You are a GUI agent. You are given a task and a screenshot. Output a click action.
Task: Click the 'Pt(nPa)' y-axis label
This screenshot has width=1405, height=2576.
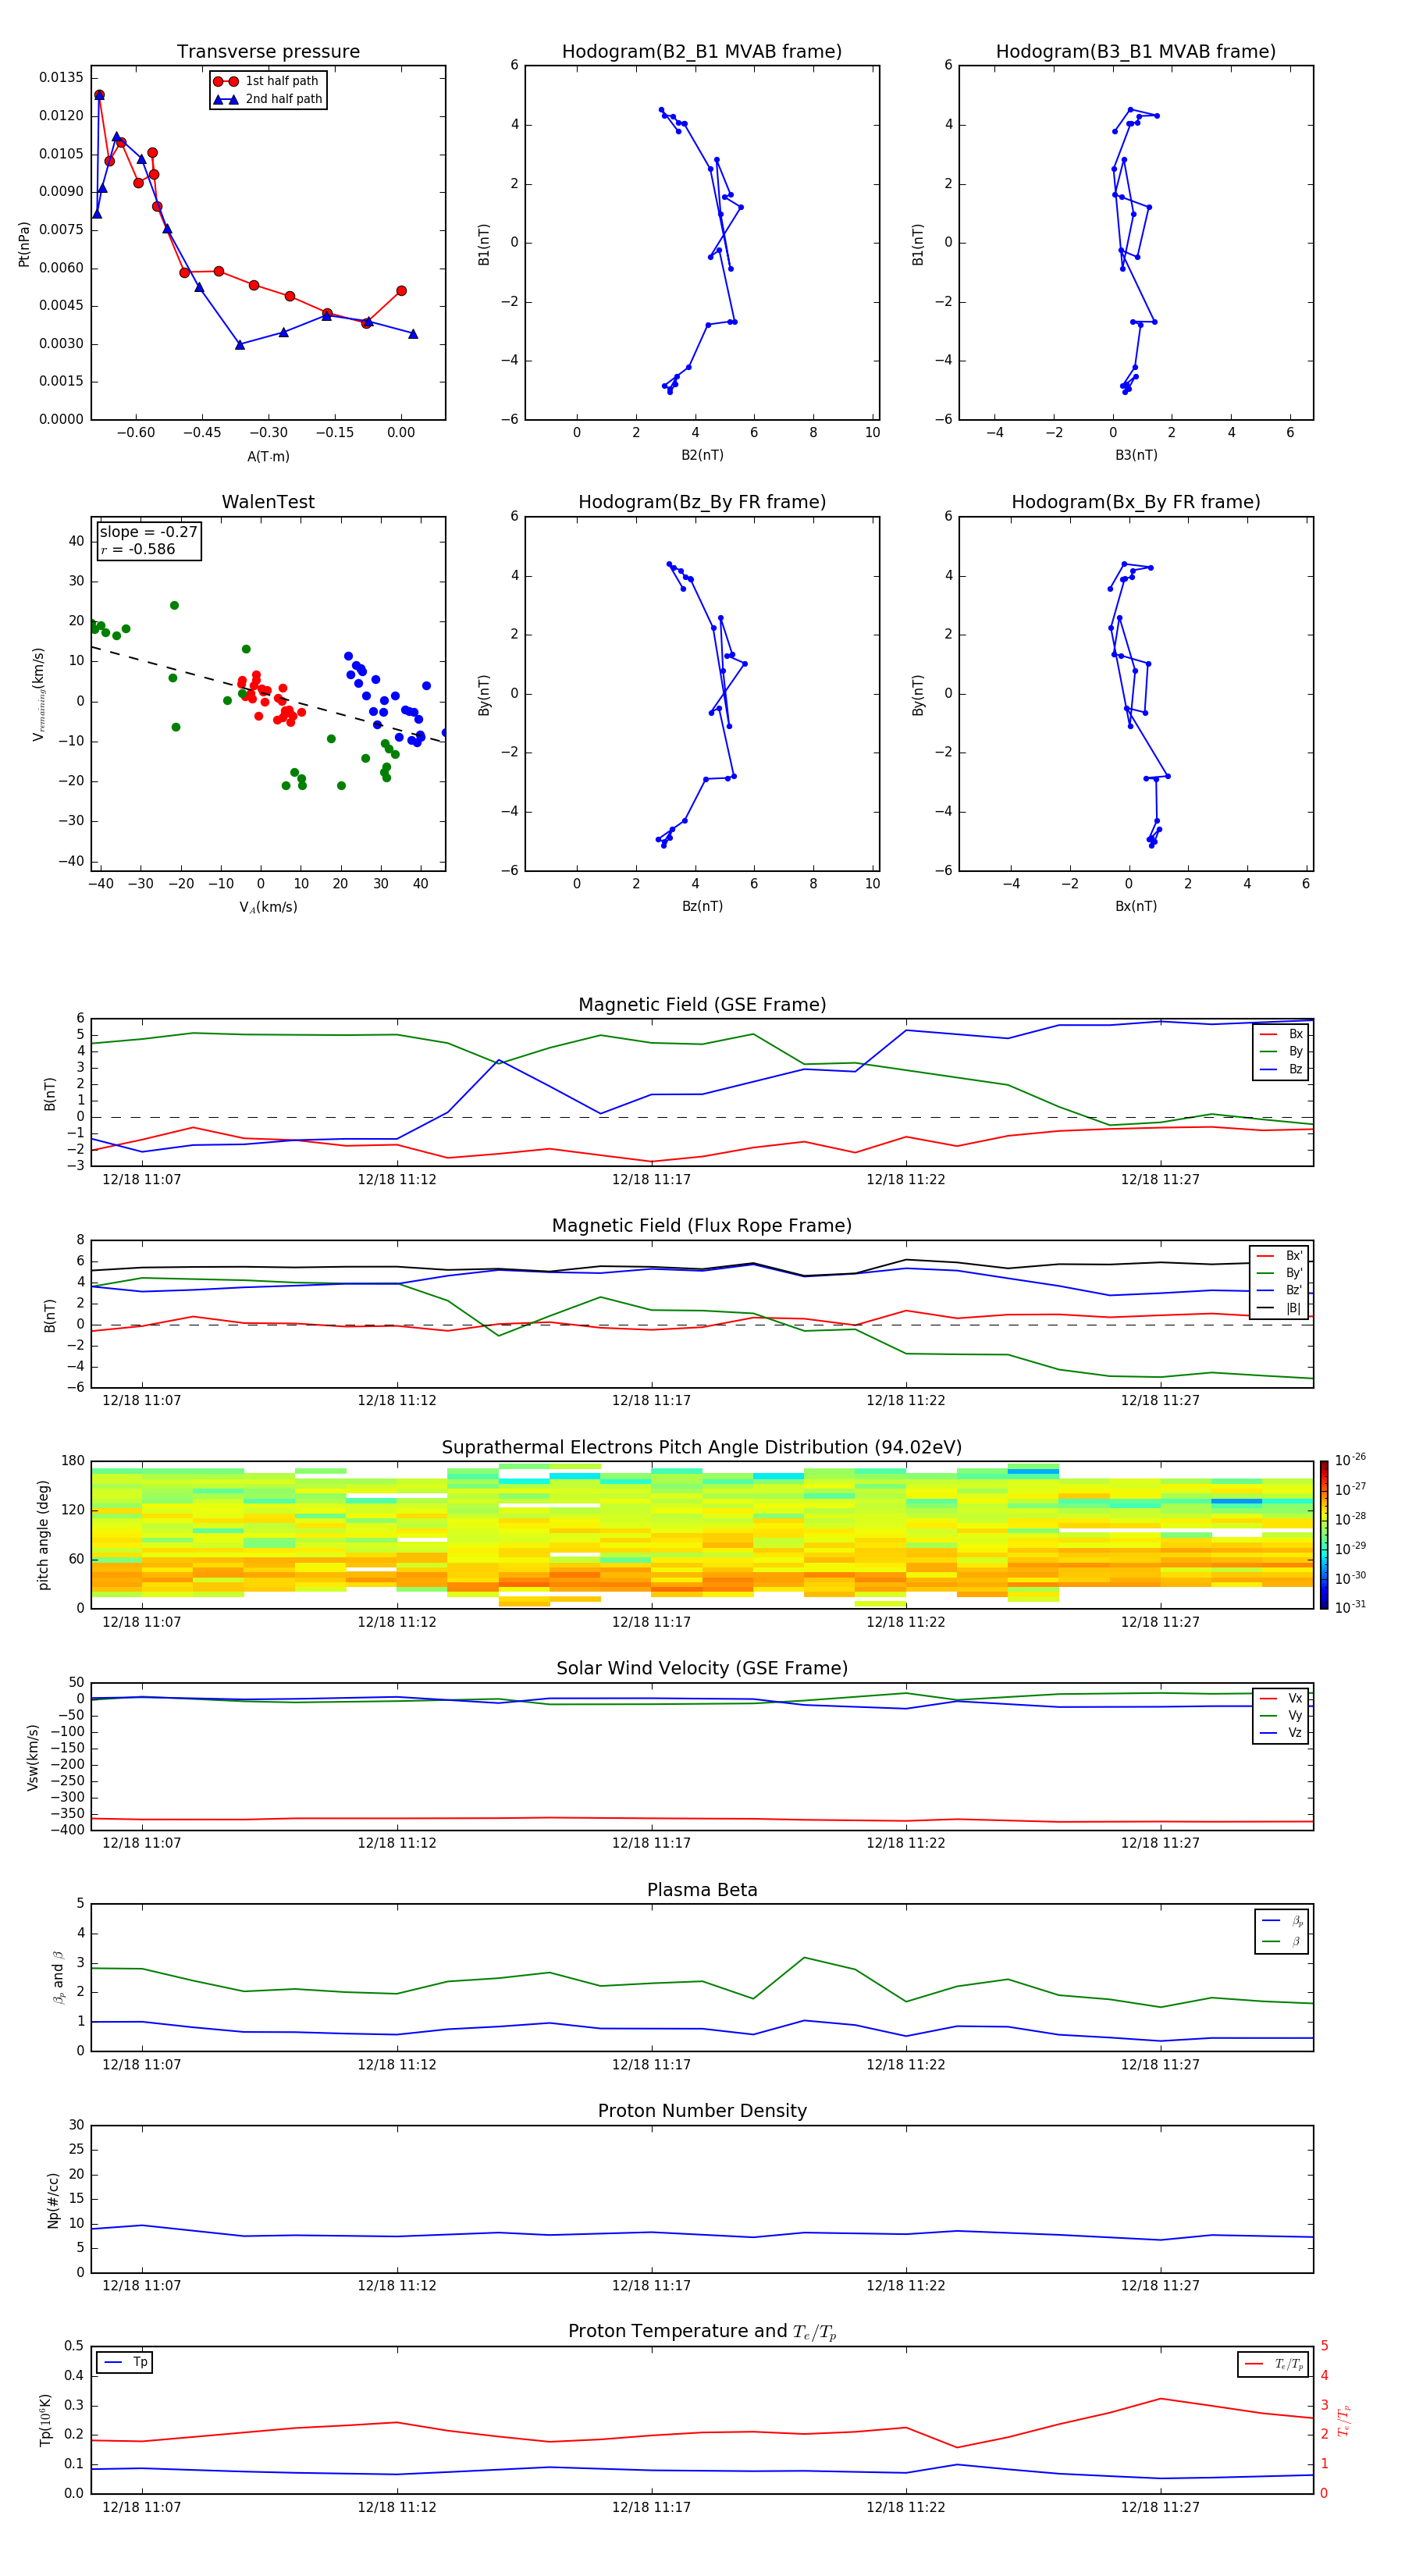tap(24, 243)
